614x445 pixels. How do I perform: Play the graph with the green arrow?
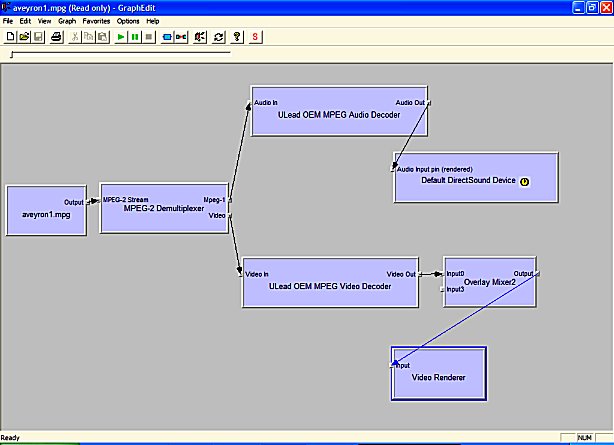121,37
